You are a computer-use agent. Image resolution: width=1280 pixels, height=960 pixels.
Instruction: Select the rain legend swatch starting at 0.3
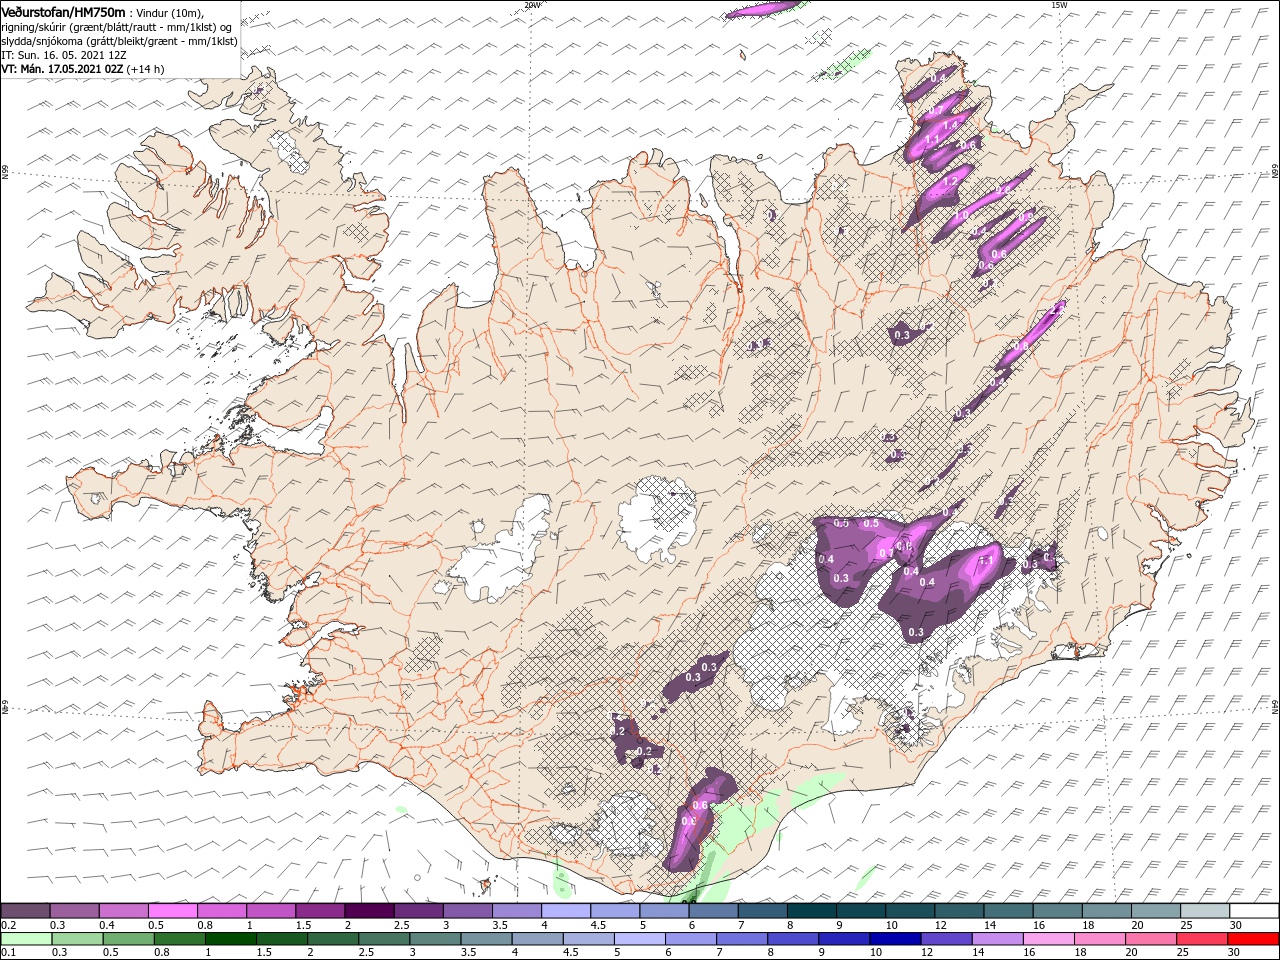78,939
